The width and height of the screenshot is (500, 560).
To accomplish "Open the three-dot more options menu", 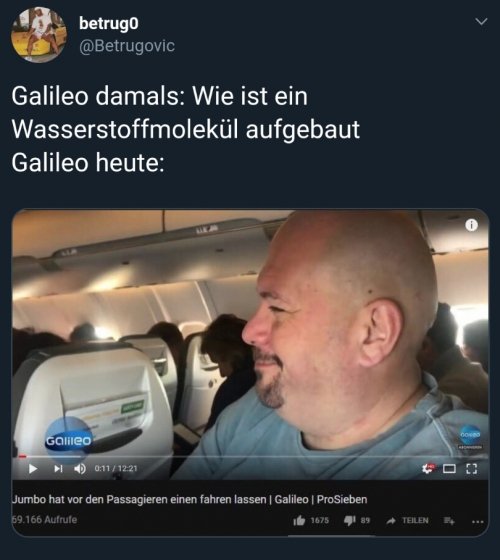I will [478, 522].
